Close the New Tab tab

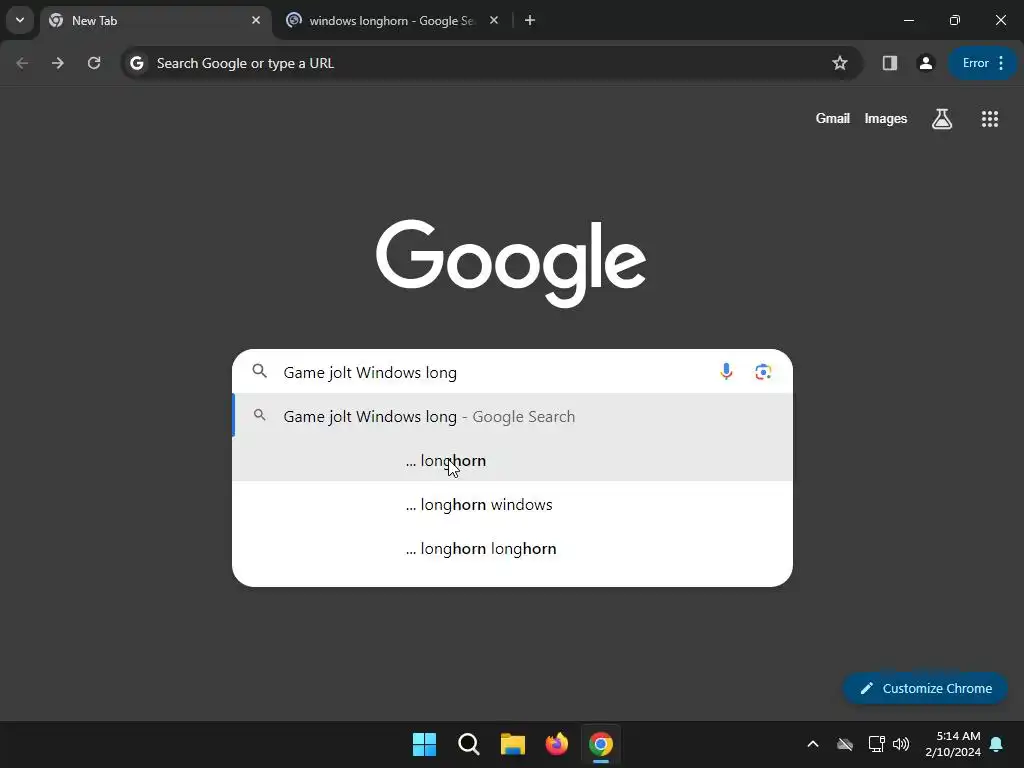(x=256, y=20)
